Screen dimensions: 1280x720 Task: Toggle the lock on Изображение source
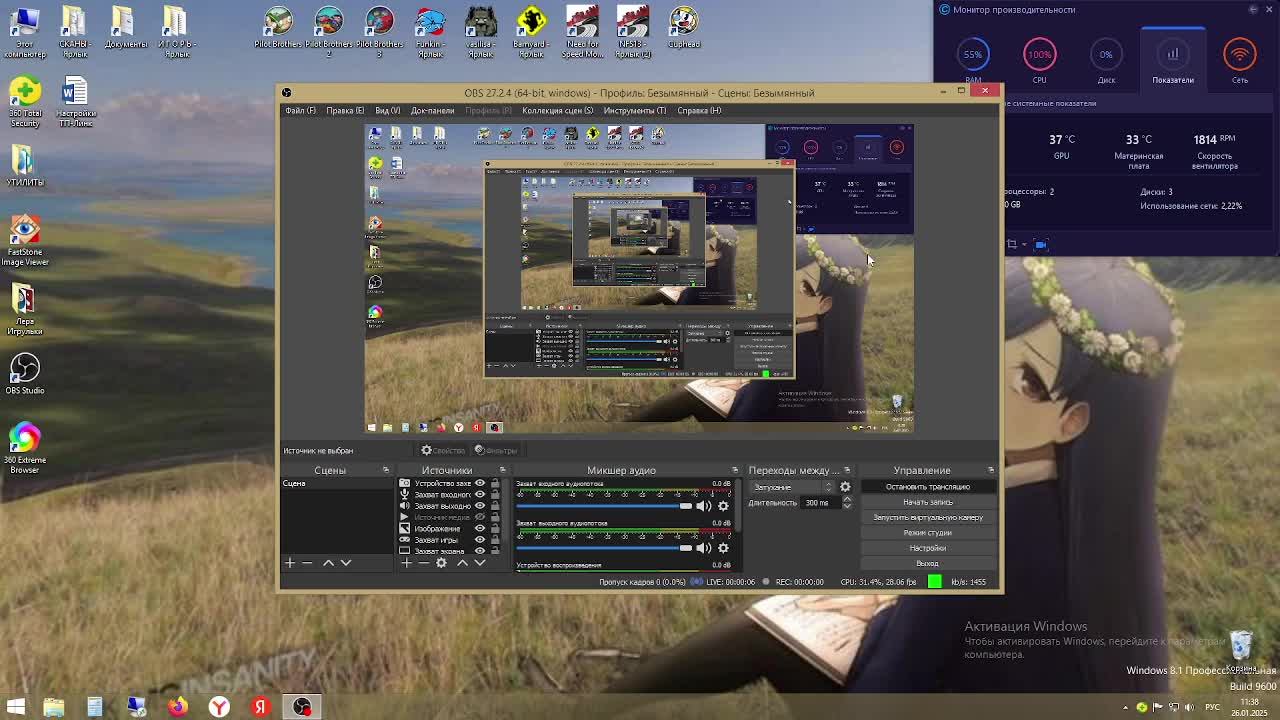coord(495,528)
